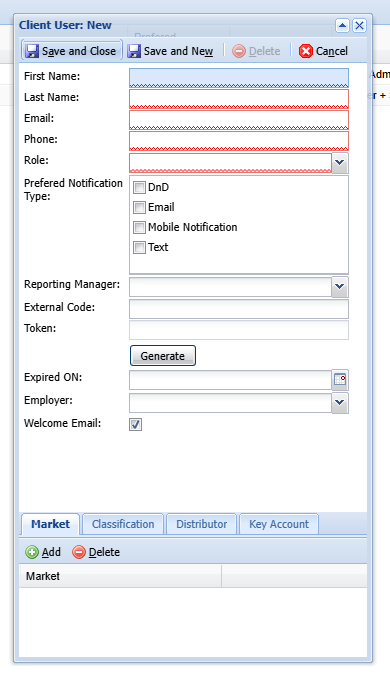Focus the First Name input field
Screen dimensions: 390x683
pyautogui.click(x=239, y=78)
